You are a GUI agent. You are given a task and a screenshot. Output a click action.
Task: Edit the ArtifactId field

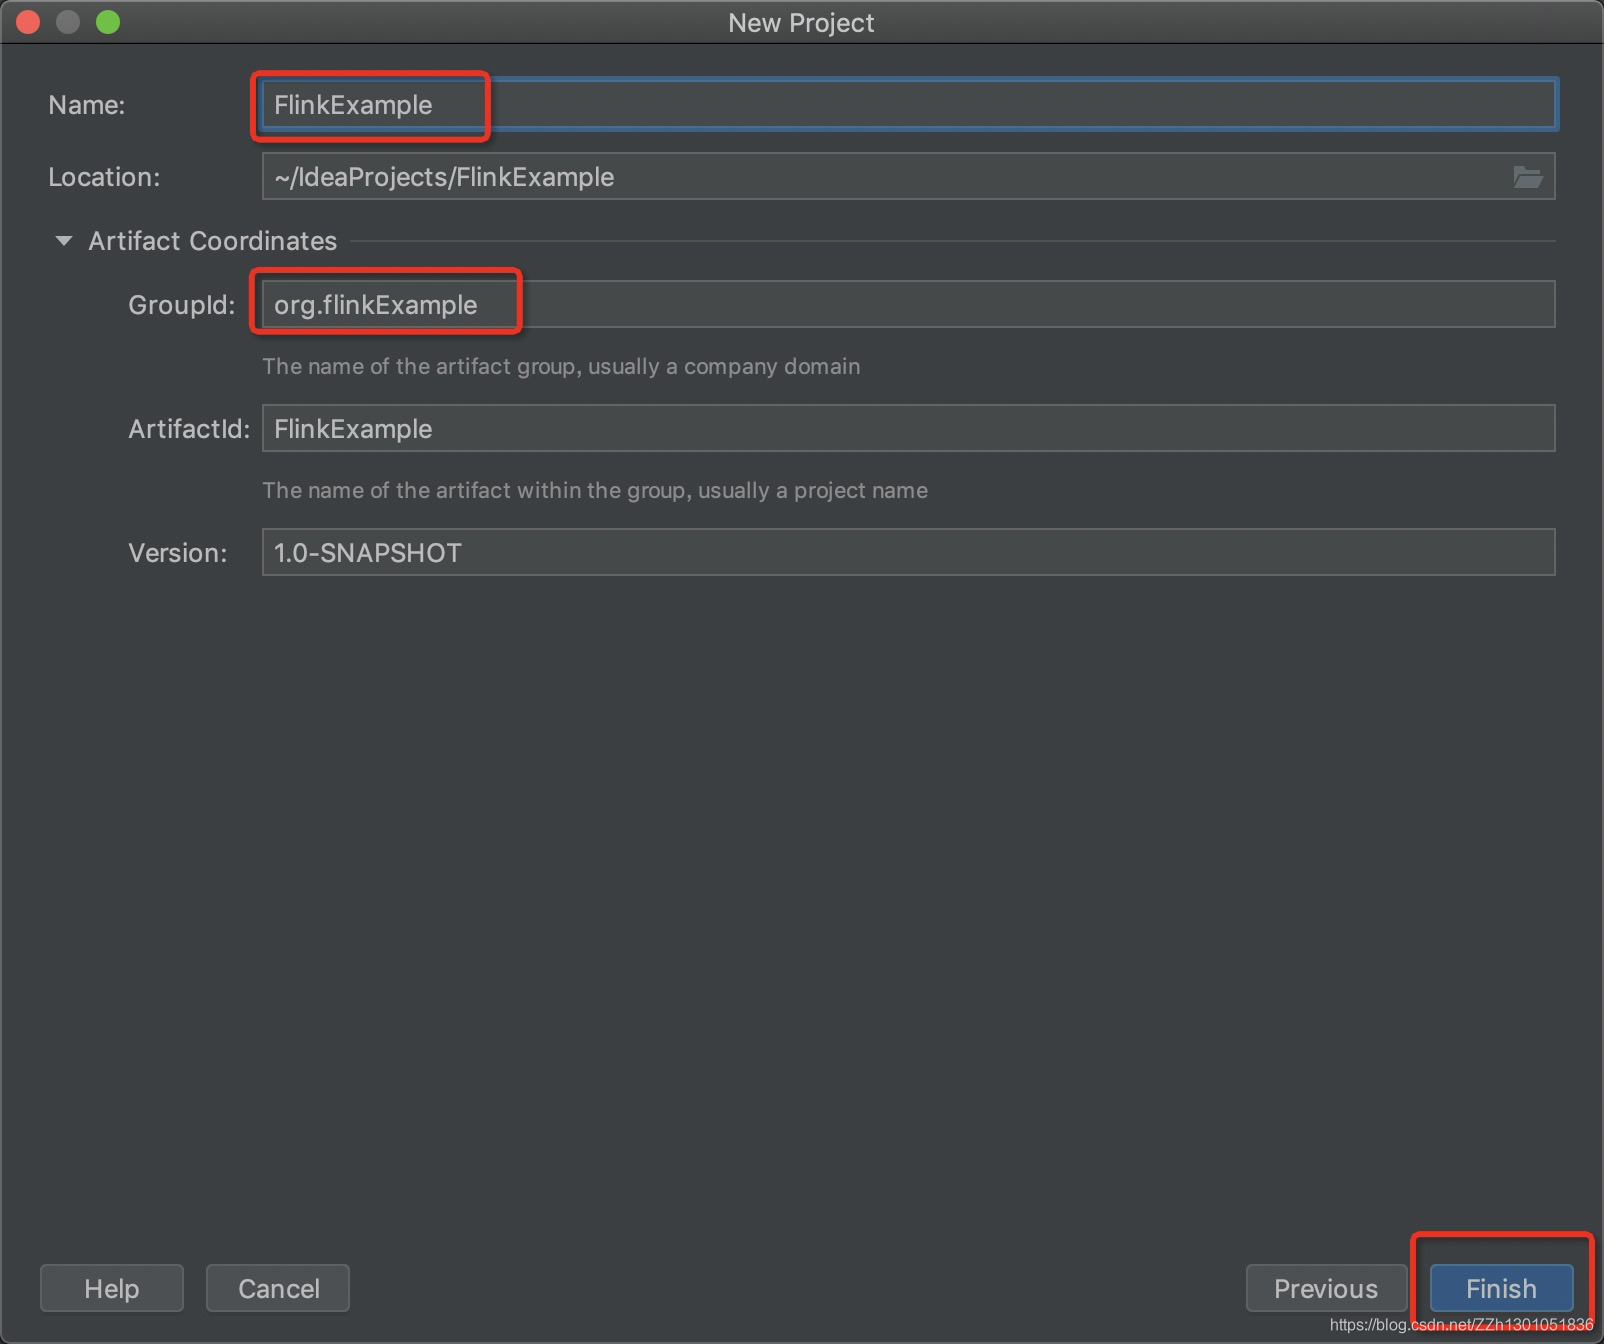pos(908,428)
